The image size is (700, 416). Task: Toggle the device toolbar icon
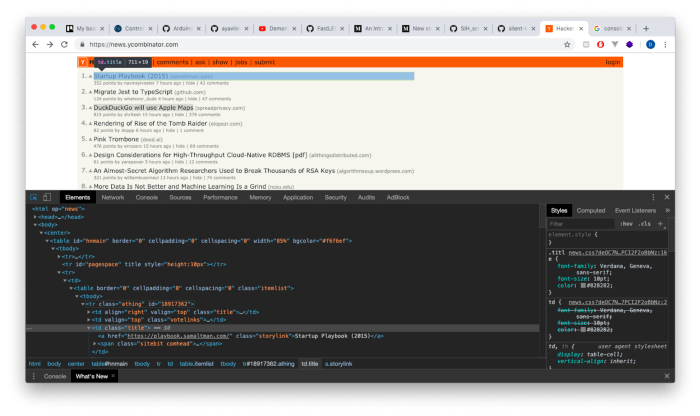pos(47,197)
